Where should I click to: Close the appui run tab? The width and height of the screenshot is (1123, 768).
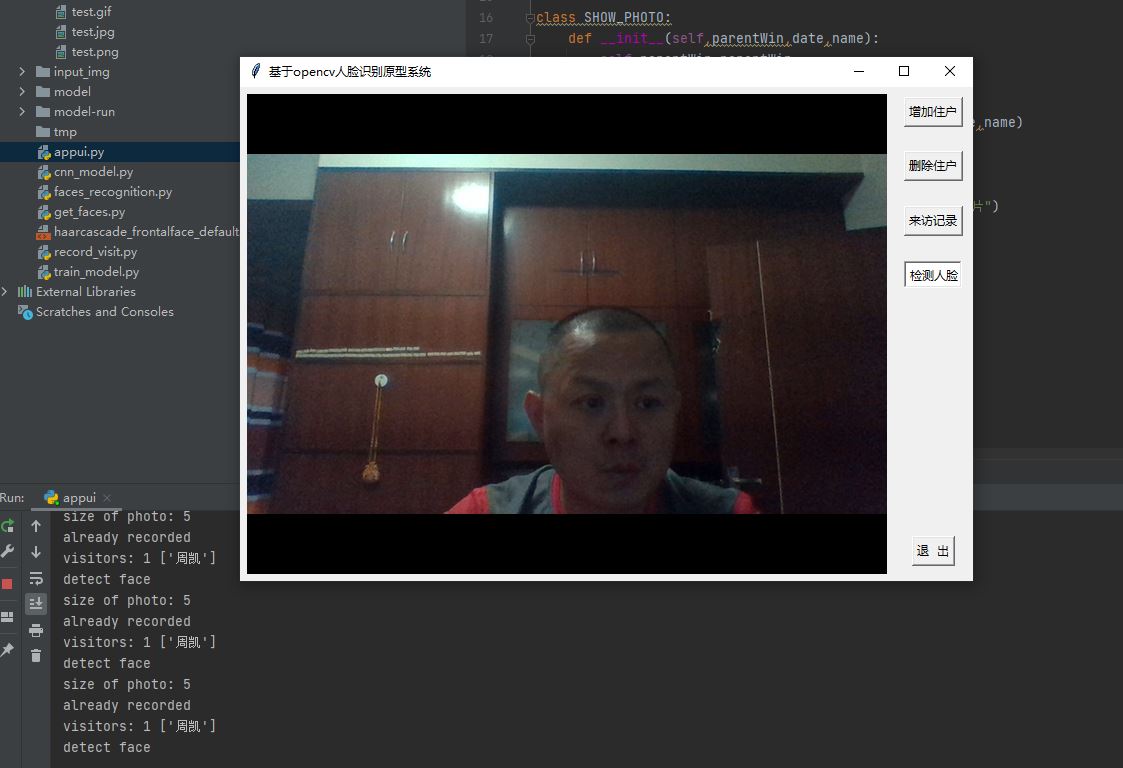[107, 498]
